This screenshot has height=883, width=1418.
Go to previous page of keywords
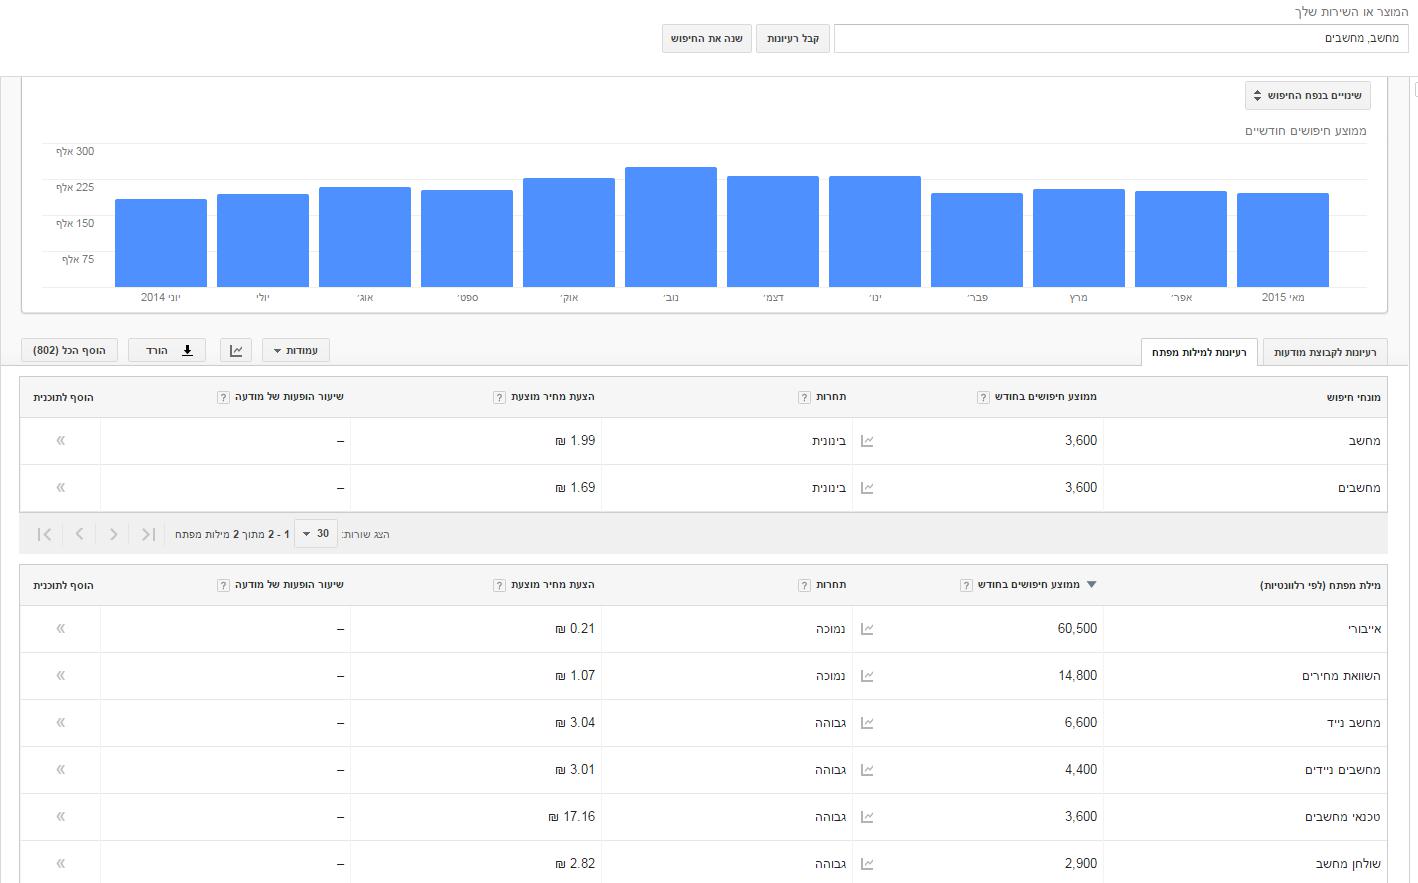click(x=114, y=534)
